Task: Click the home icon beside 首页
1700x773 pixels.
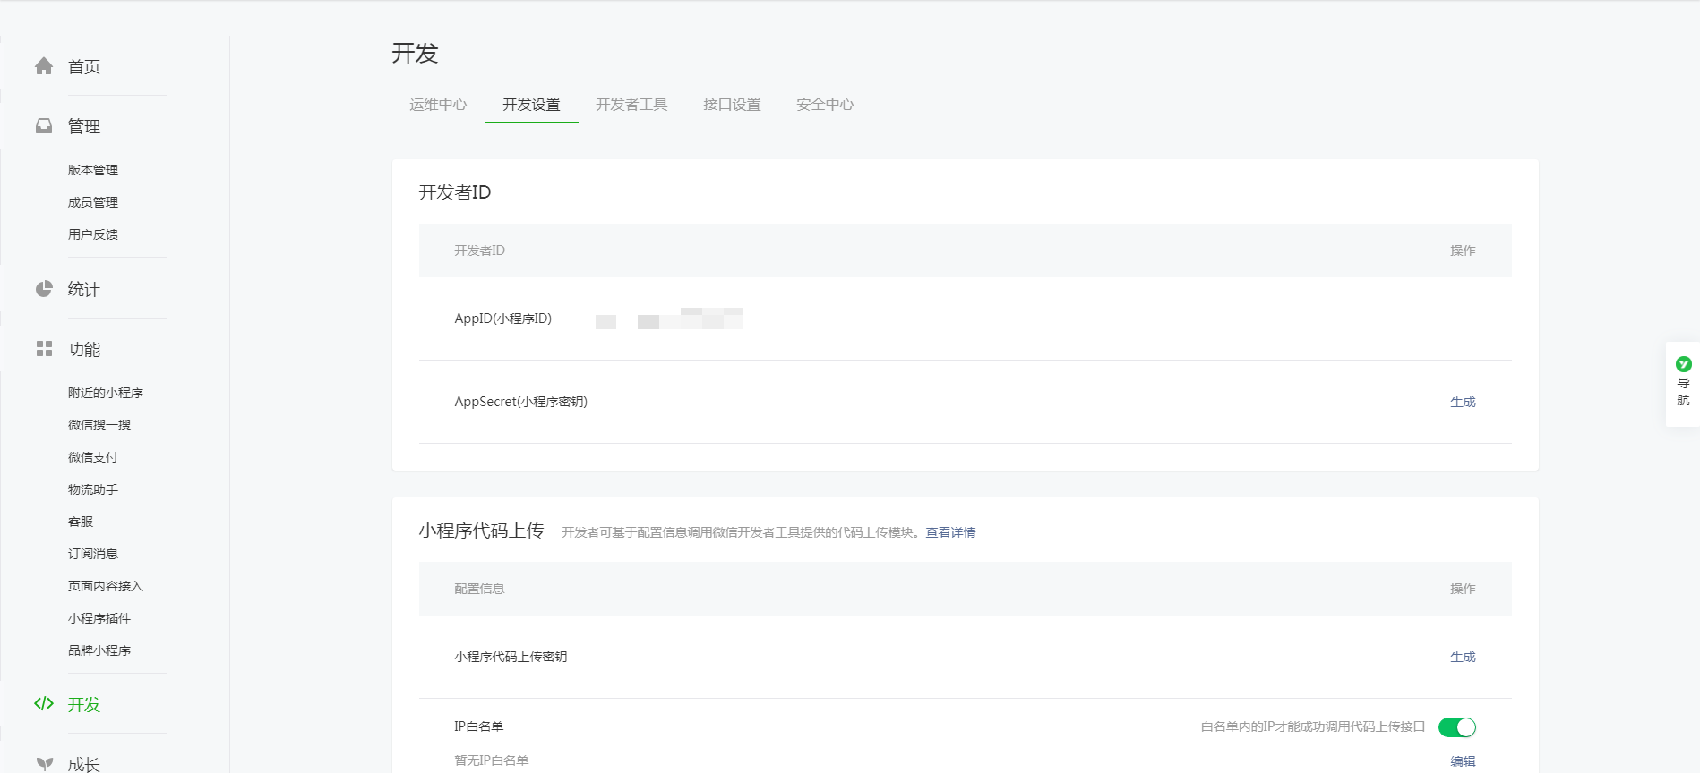Action: tap(44, 66)
